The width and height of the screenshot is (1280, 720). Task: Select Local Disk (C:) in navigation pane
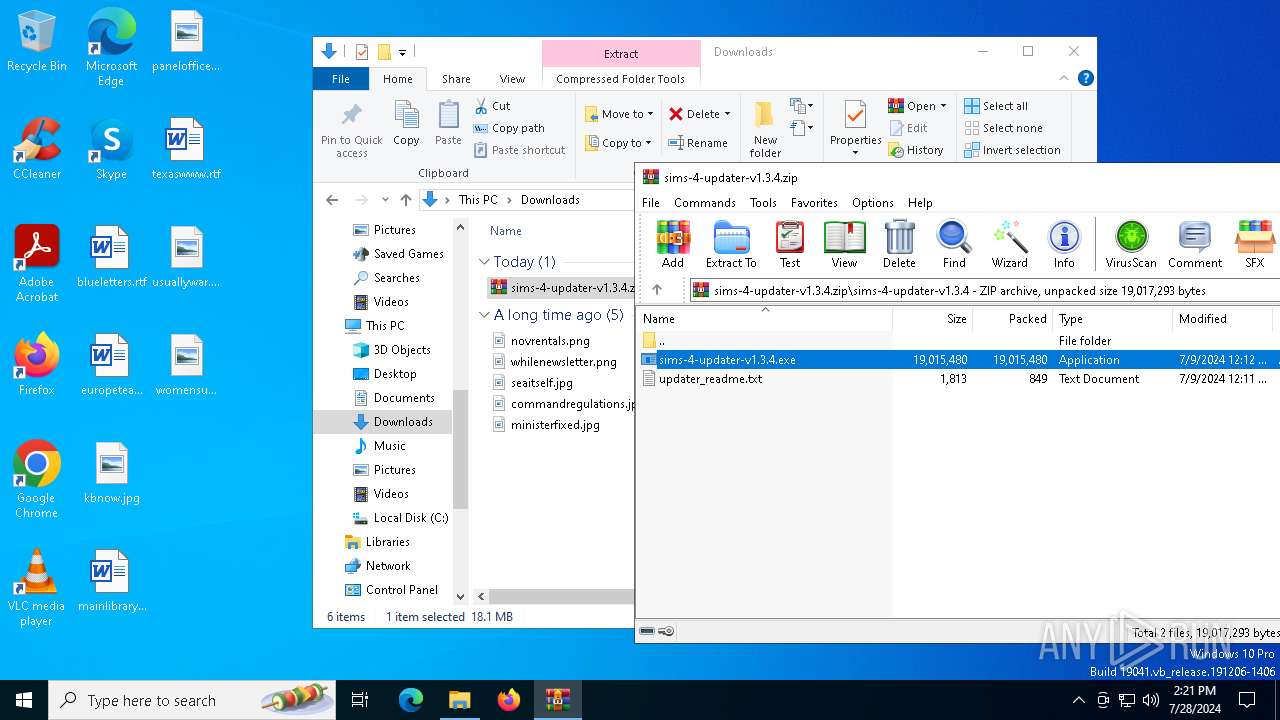[x=399, y=518]
